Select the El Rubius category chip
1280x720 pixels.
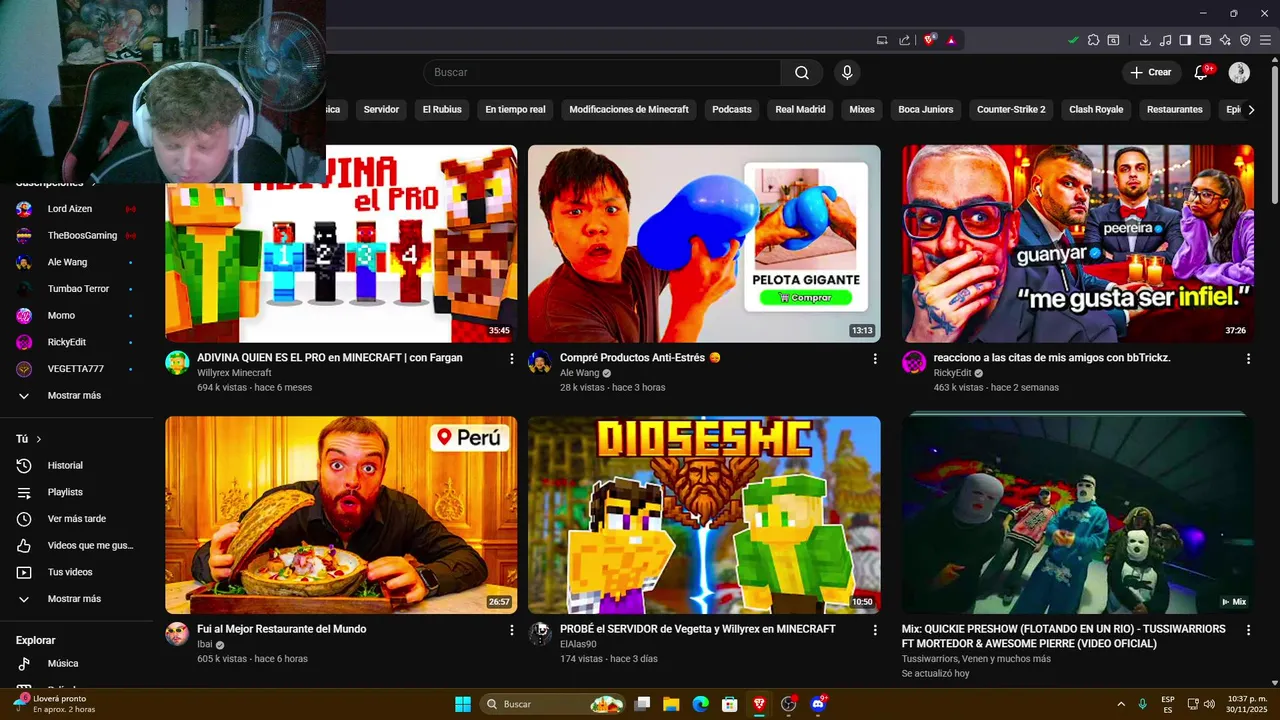pyautogui.click(x=442, y=109)
